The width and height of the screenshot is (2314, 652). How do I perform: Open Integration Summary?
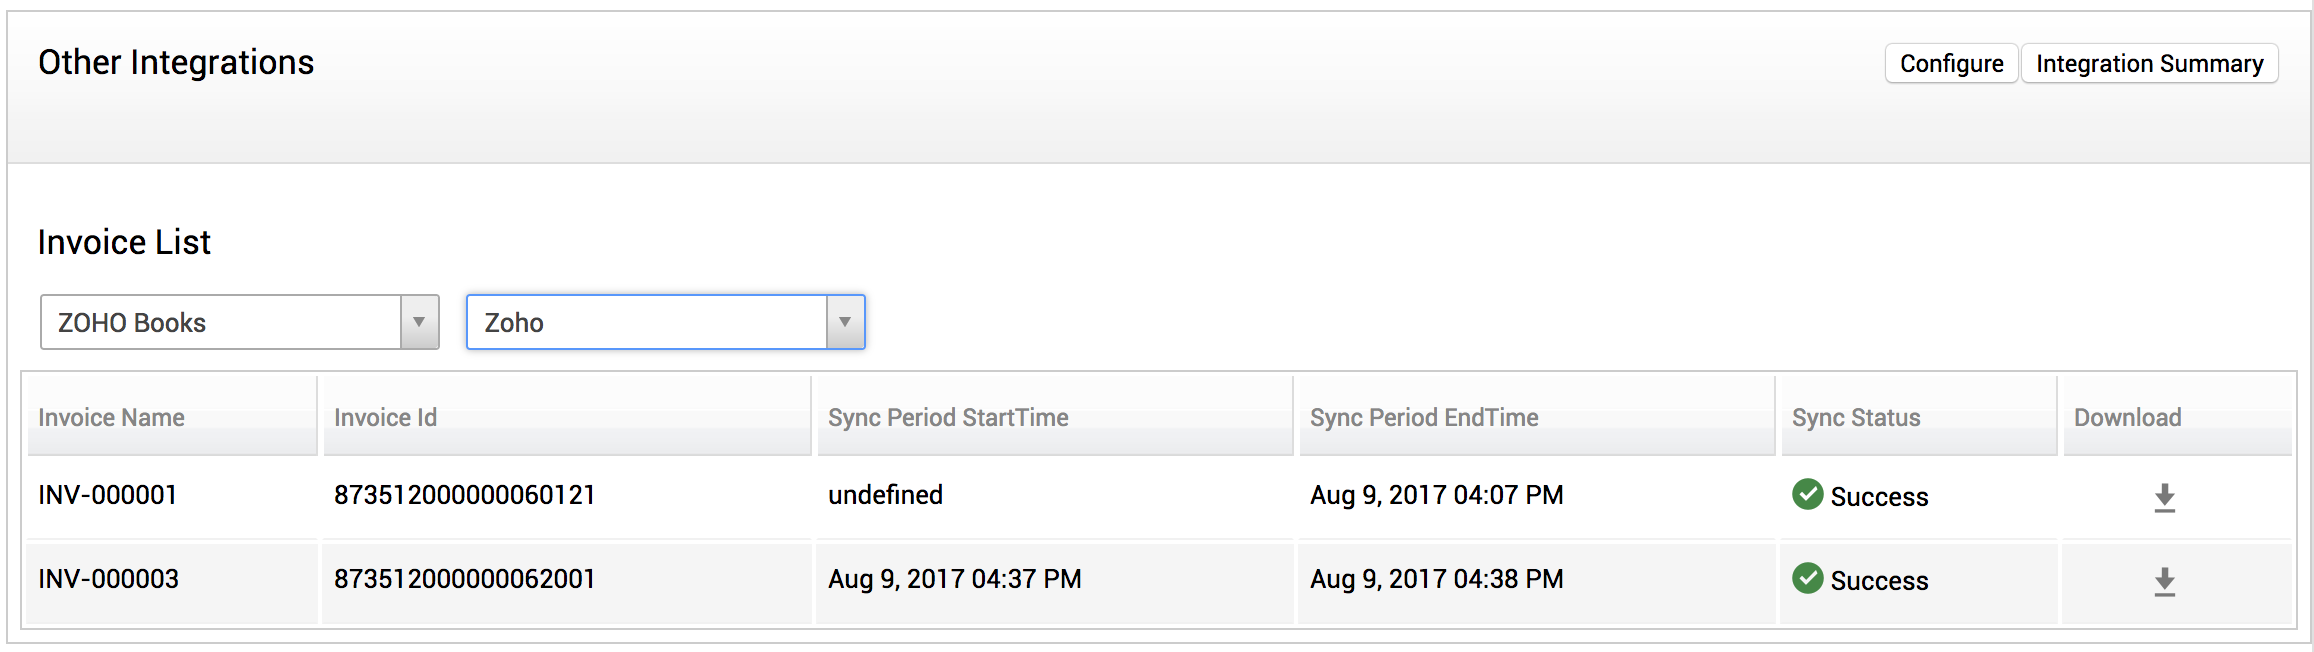(x=2149, y=64)
